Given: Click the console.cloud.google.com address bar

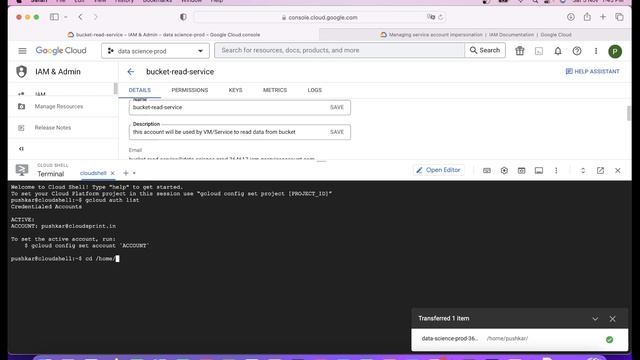Looking at the screenshot, I should point(320,18).
